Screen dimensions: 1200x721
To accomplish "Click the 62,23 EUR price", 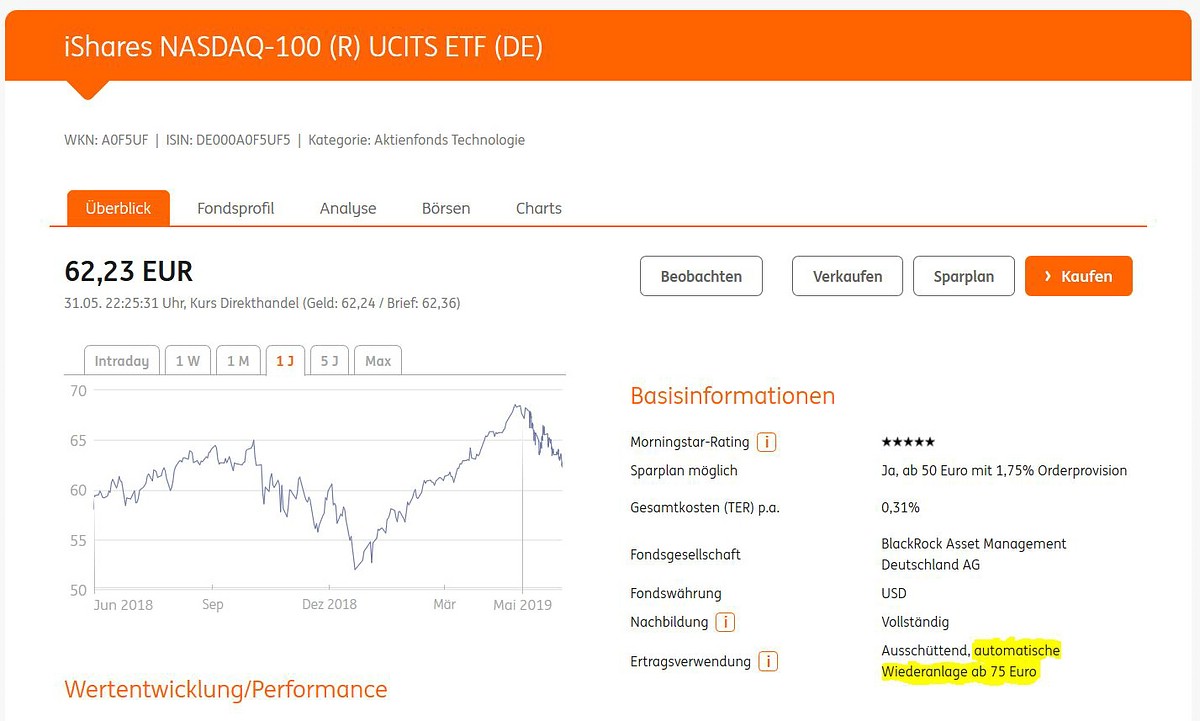I will point(128,271).
